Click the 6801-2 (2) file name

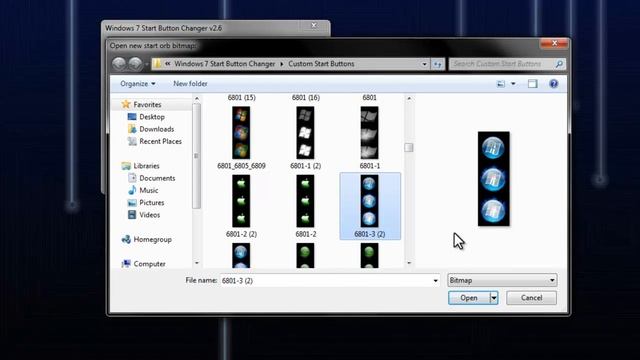[x=241, y=234]
